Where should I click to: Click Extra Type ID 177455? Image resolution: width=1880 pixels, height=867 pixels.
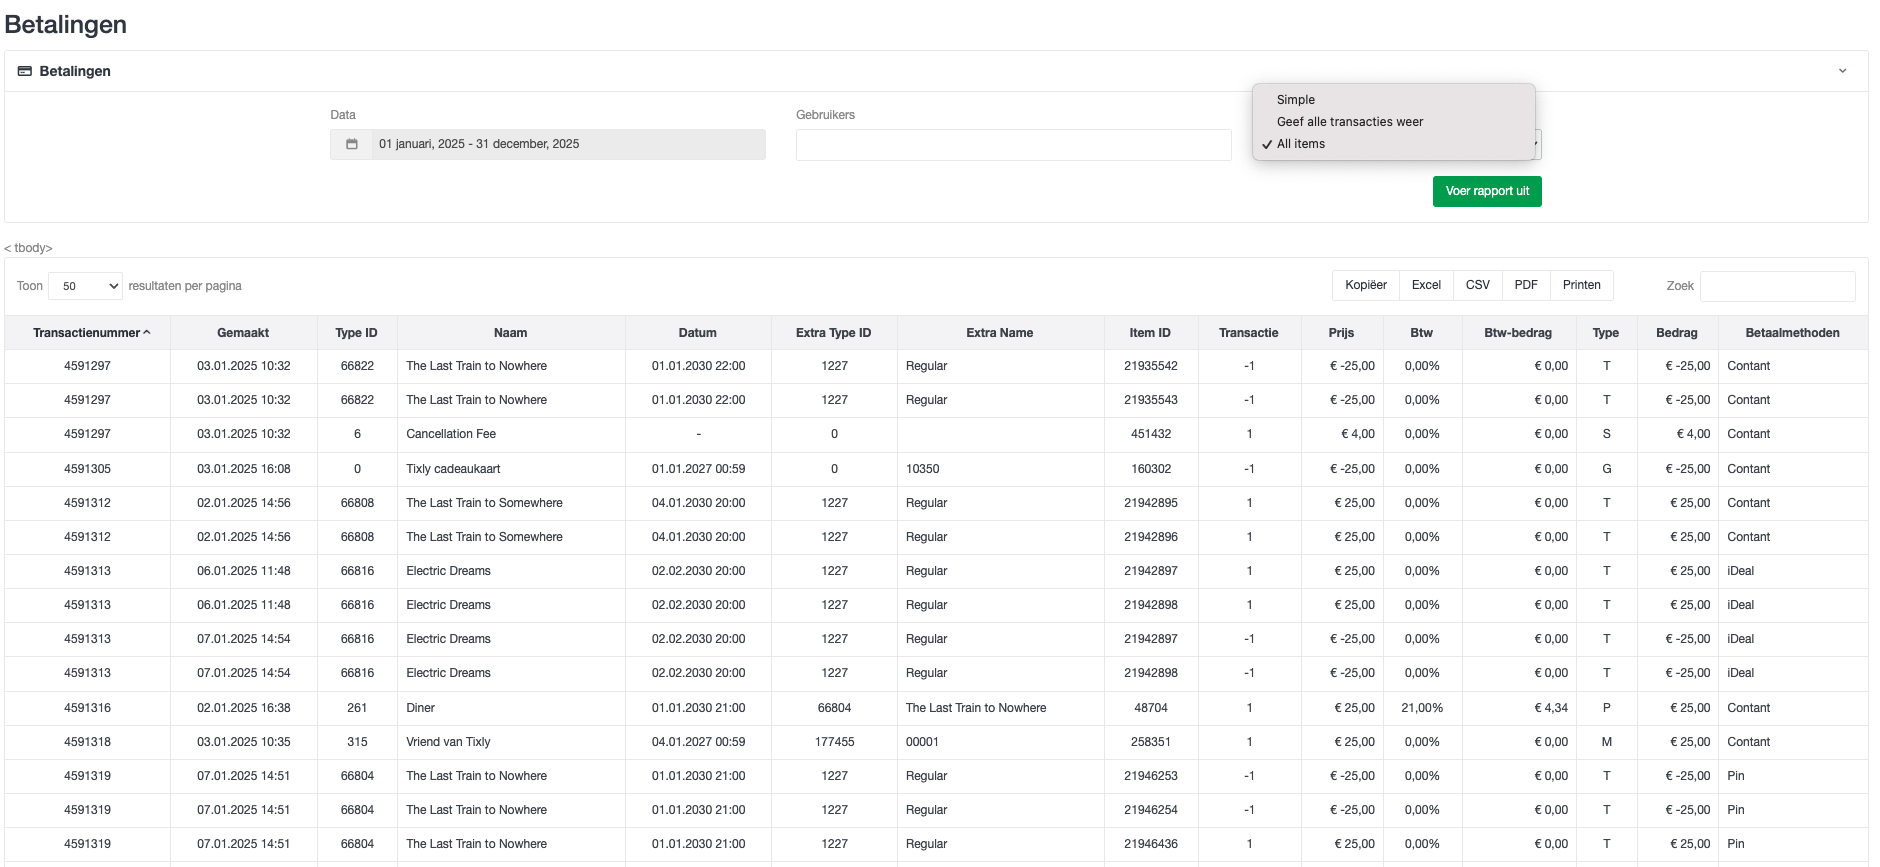coord(834,742)
